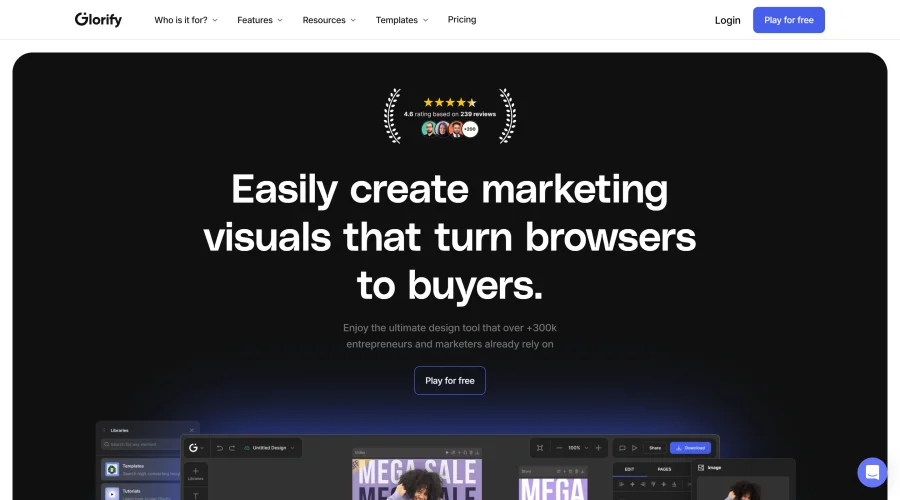
Task: Click the '+300k entrepreneurs' subheading text
Action: click(x=450, y=336)
